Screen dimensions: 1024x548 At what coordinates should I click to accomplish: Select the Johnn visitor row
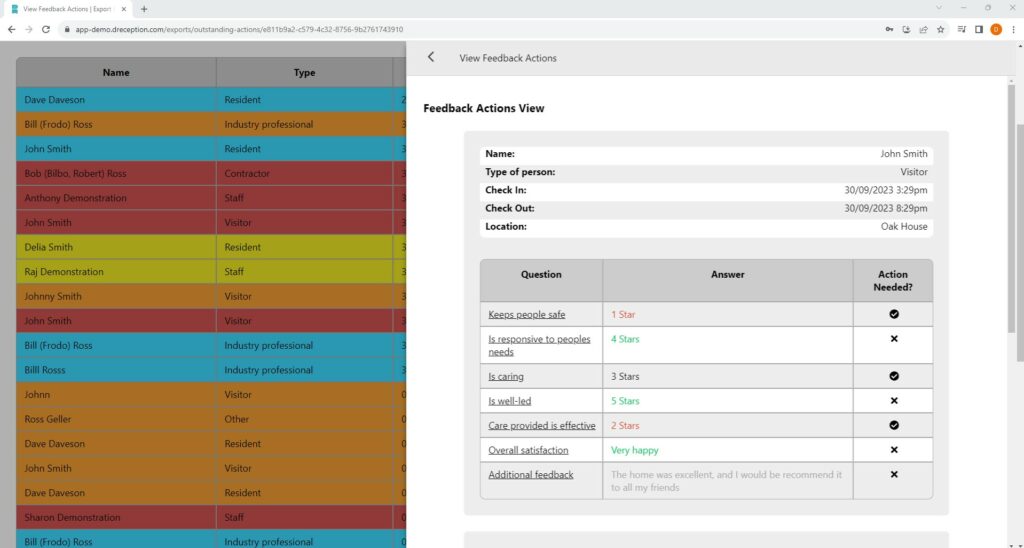[211, 395]
